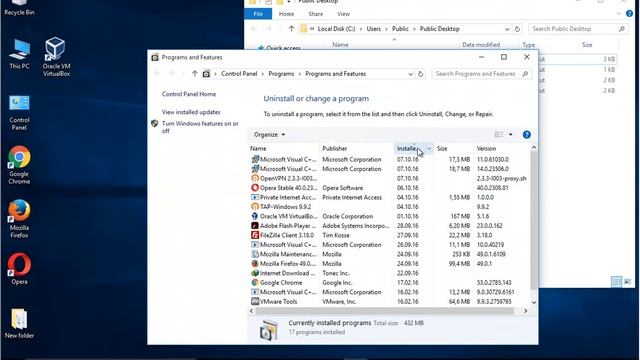Go up one level in Programs and Features
This screenshot has width=640, height=360.
(194, 73)
